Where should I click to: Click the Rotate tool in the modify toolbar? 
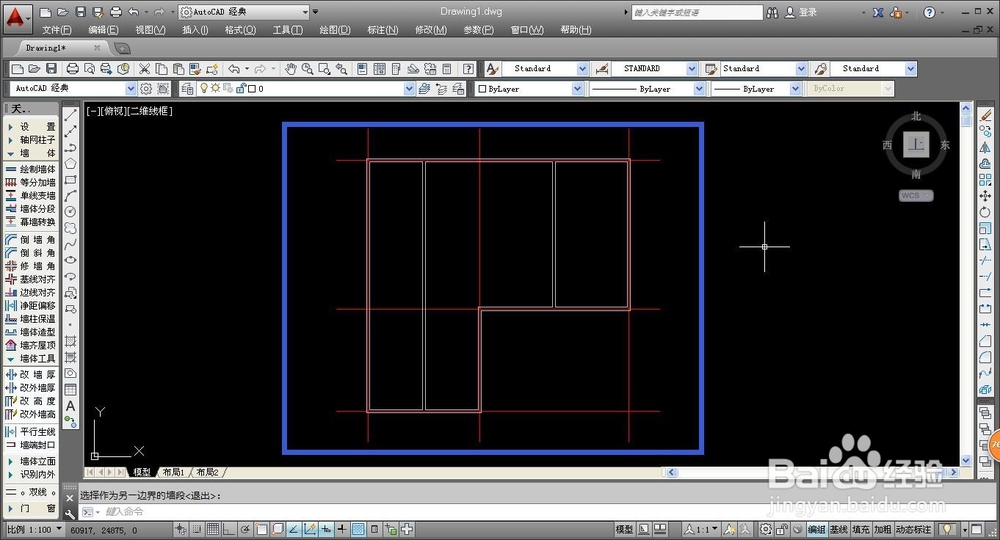coord(985,212)
